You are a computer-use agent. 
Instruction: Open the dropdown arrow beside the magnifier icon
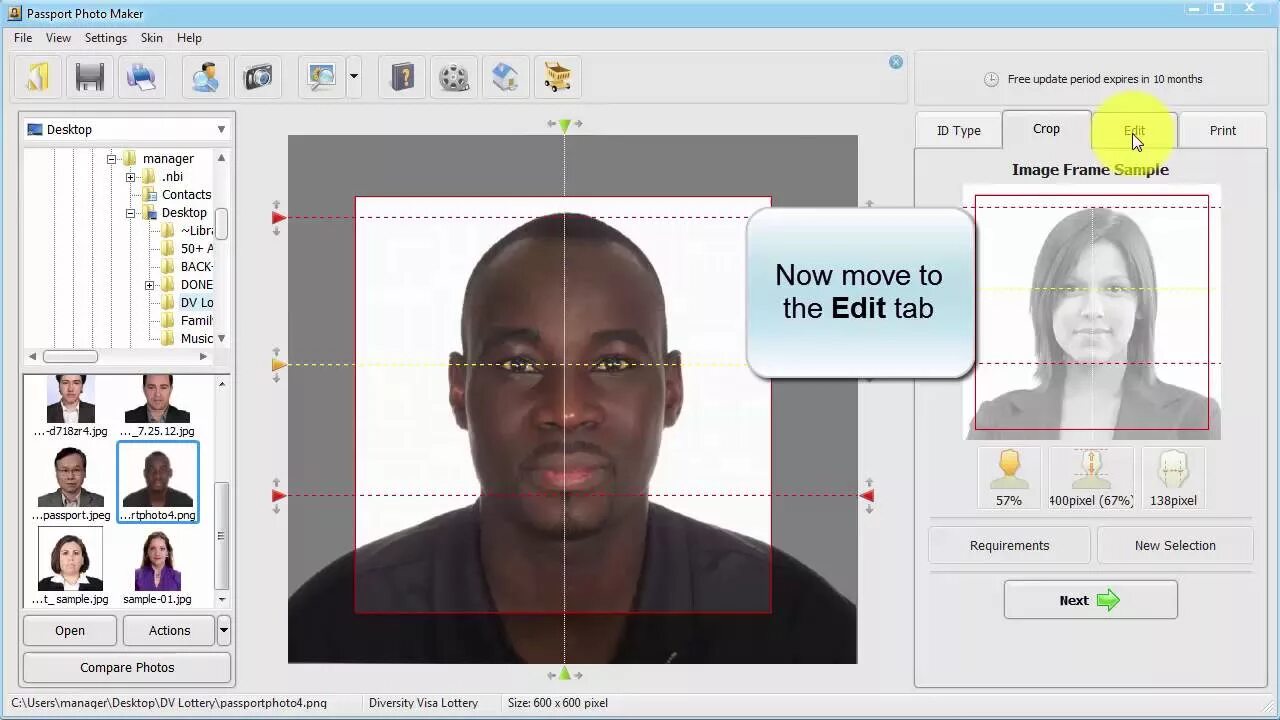click(x=354, y=77)
